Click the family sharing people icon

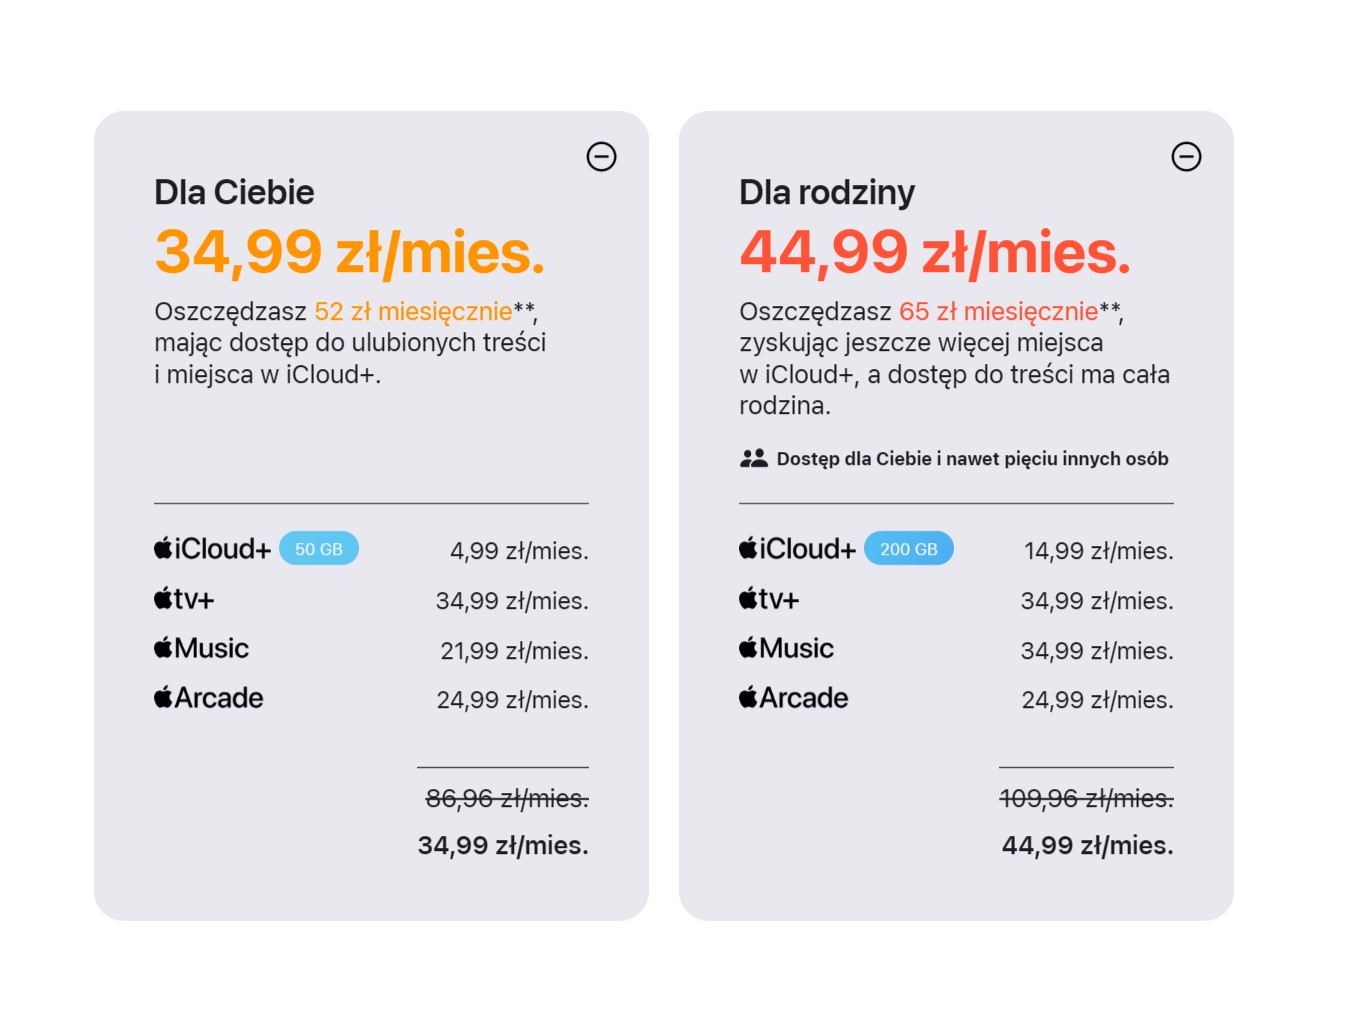(x=753, y=459)
